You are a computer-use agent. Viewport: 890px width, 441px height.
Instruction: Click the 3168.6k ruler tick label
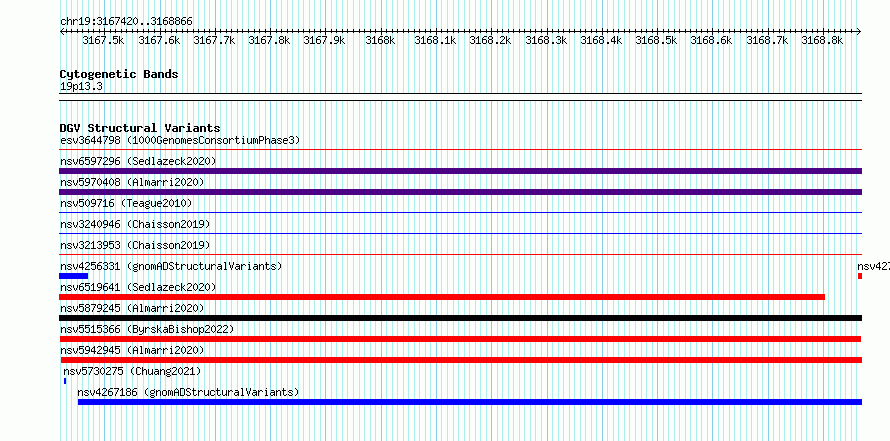711,40
